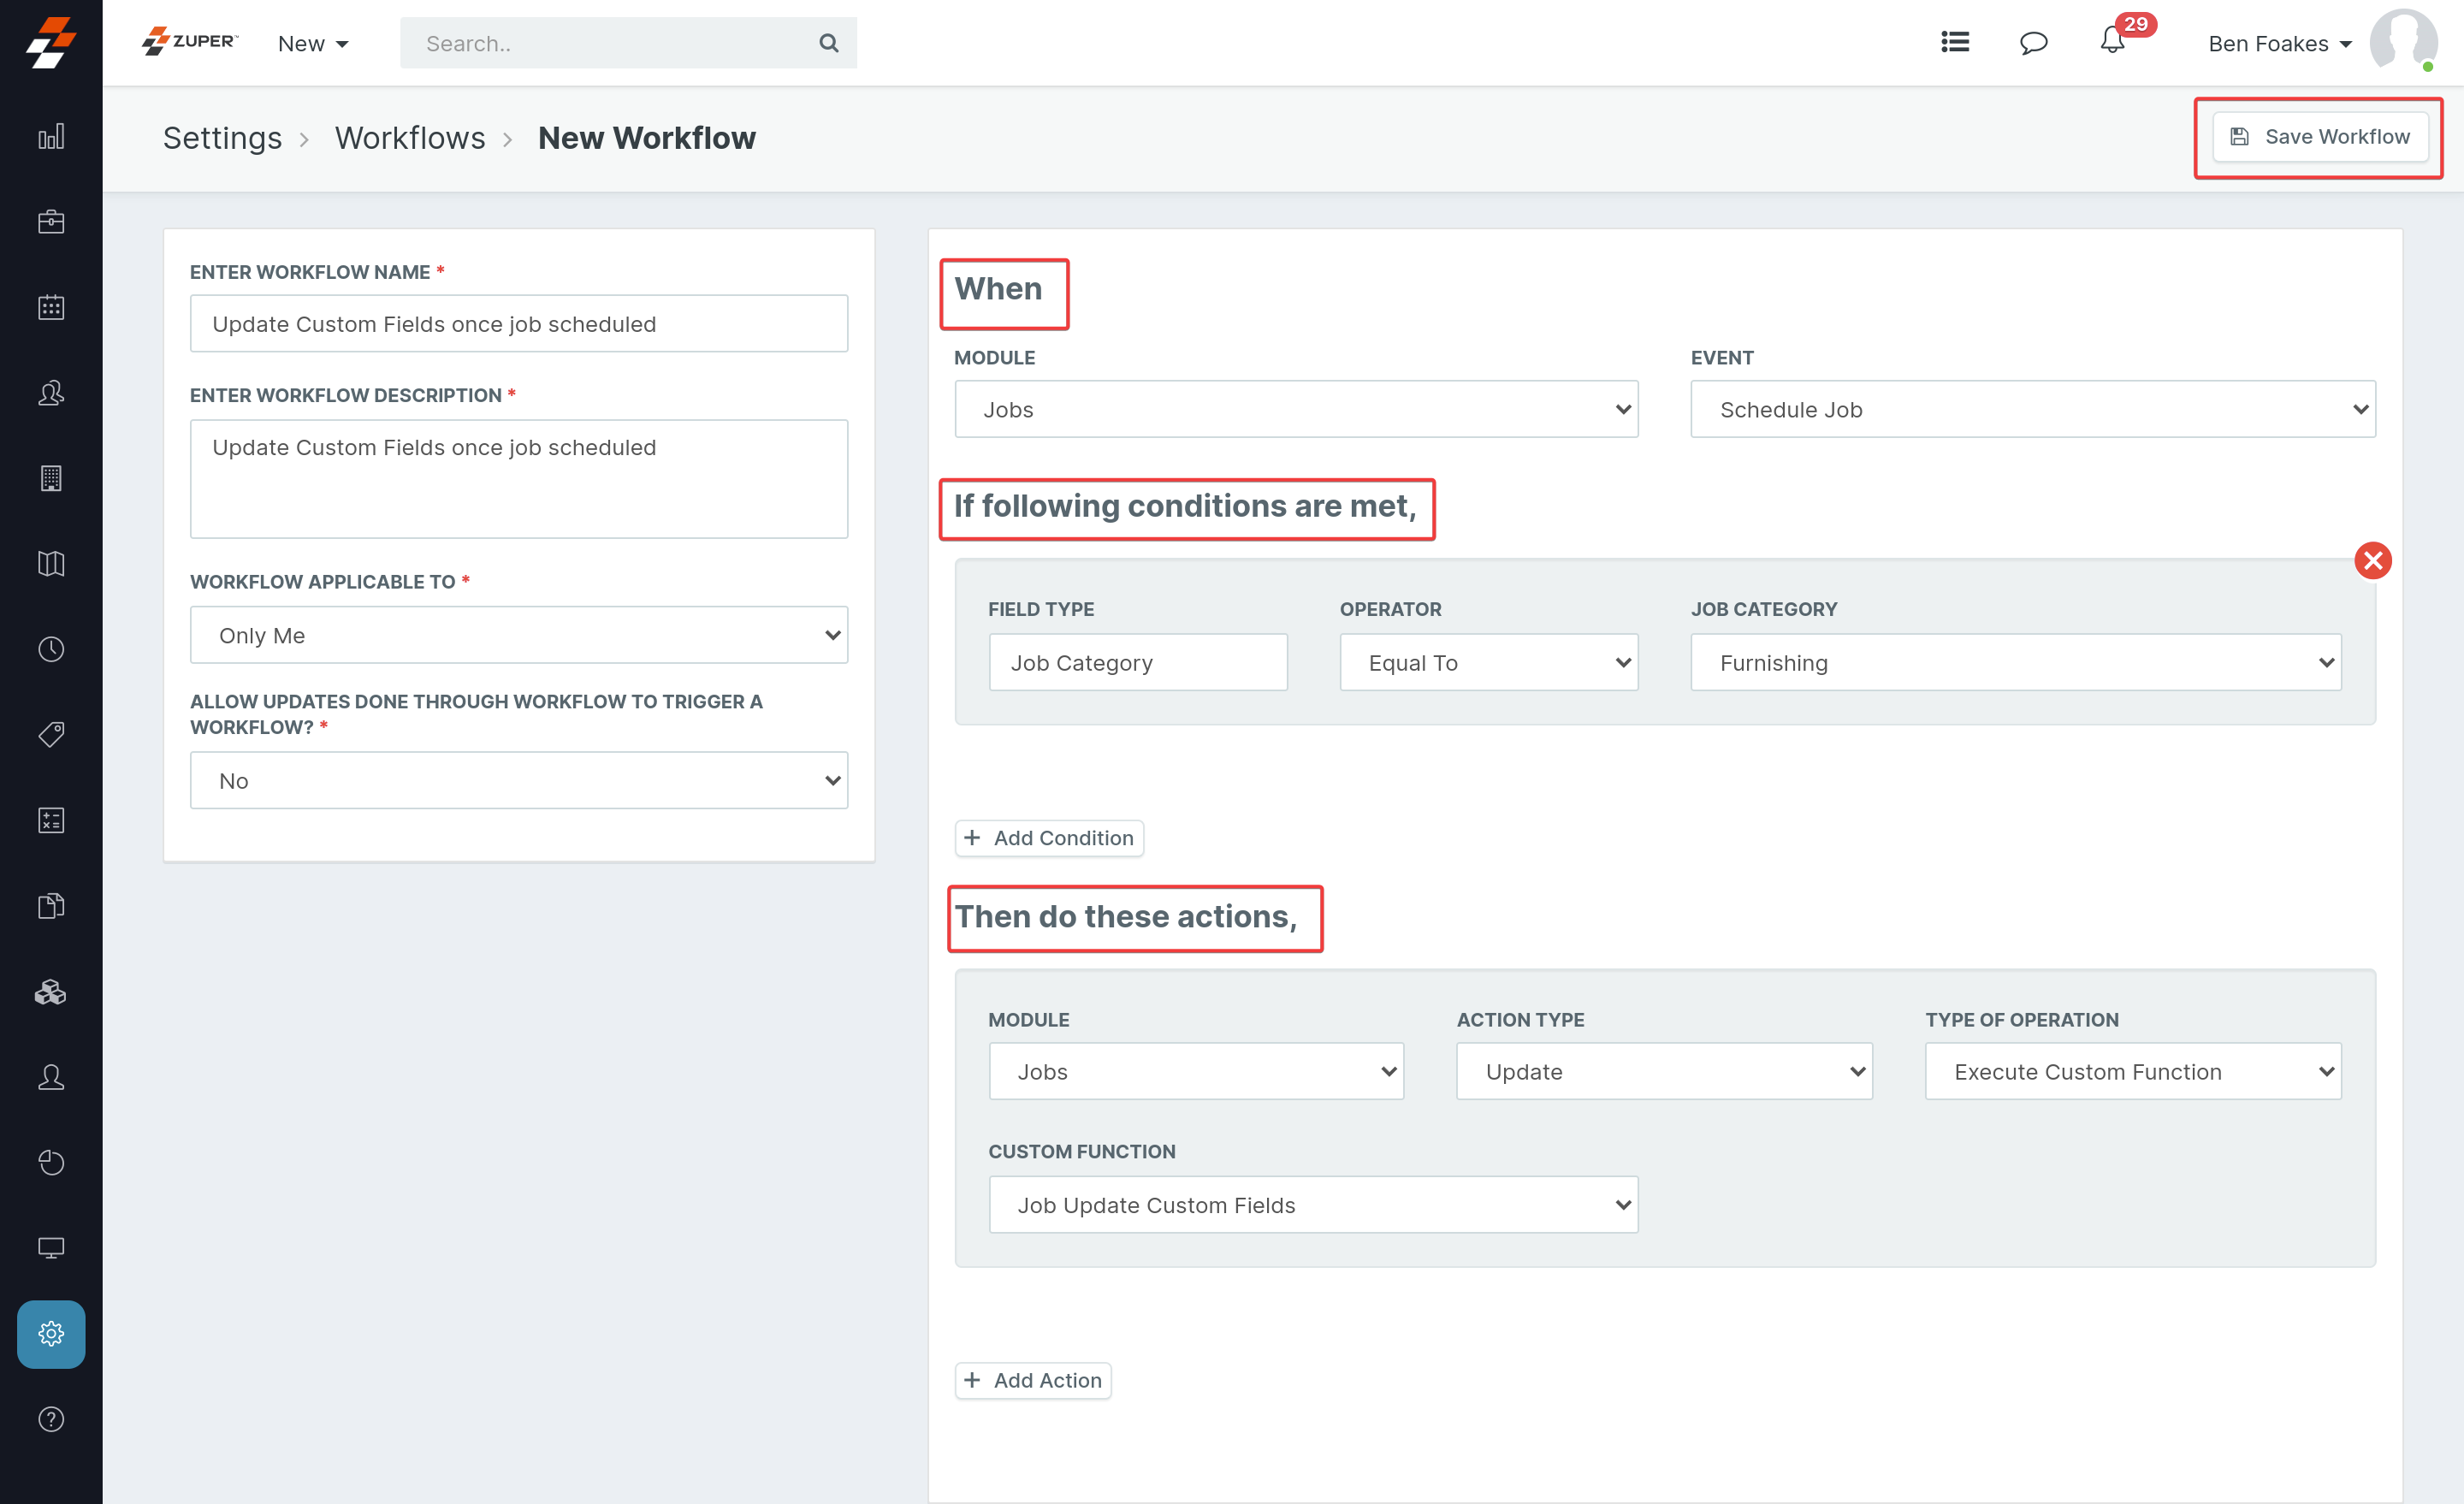
Task: Click the price tag sidebar icon
Action: pos(51,734)
